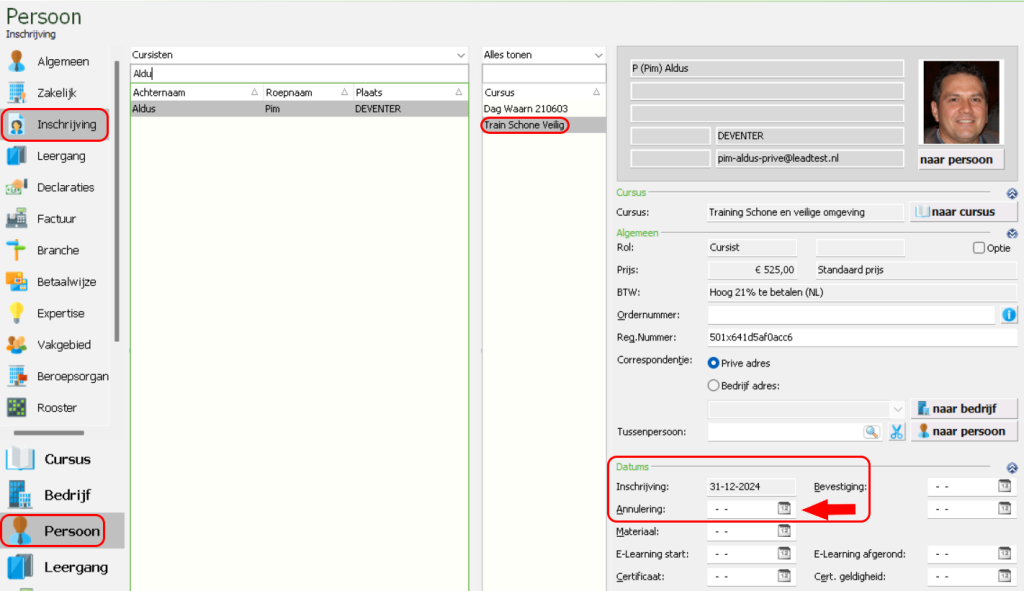Image resolution: width=1024 pixels, height=591 pixels.
Task: Switch to the Bedrijf module
Action: pyautogui.click(x=62, y=495)
